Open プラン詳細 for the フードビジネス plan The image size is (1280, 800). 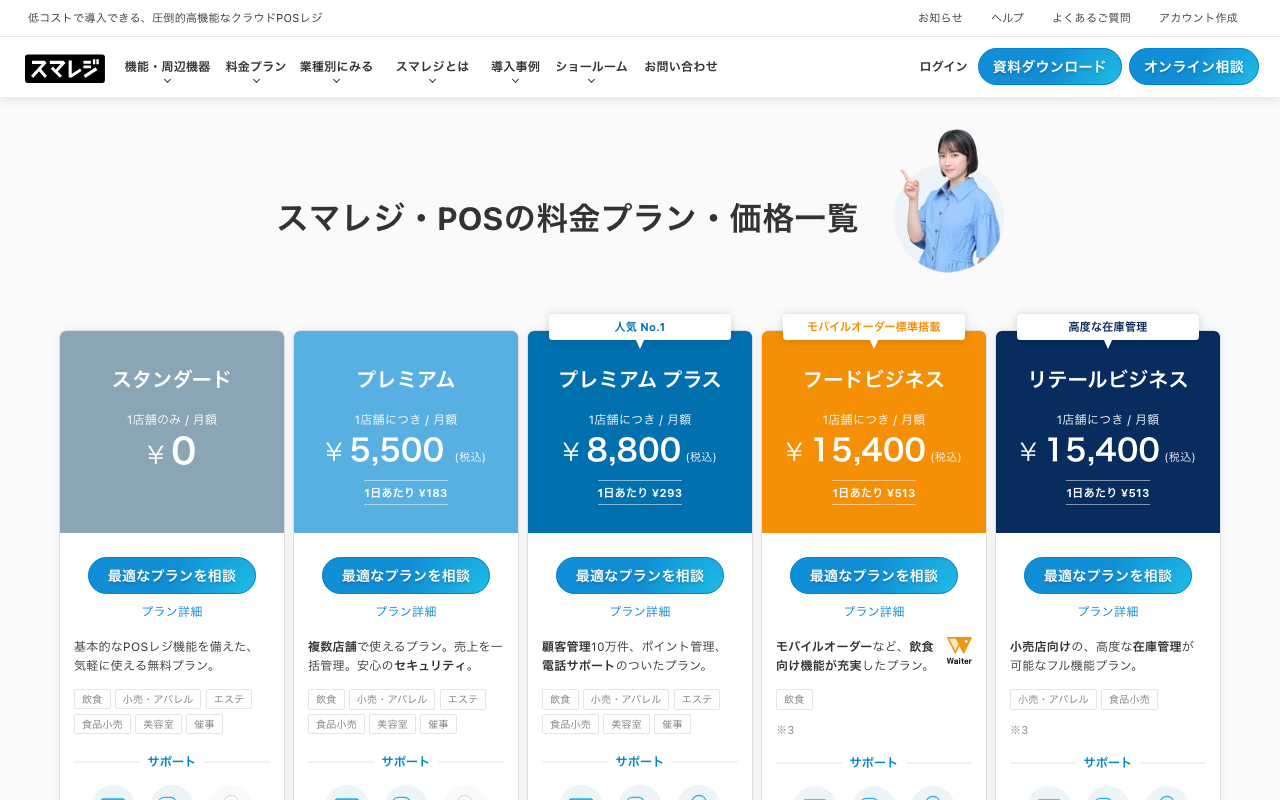coord(874,612)
